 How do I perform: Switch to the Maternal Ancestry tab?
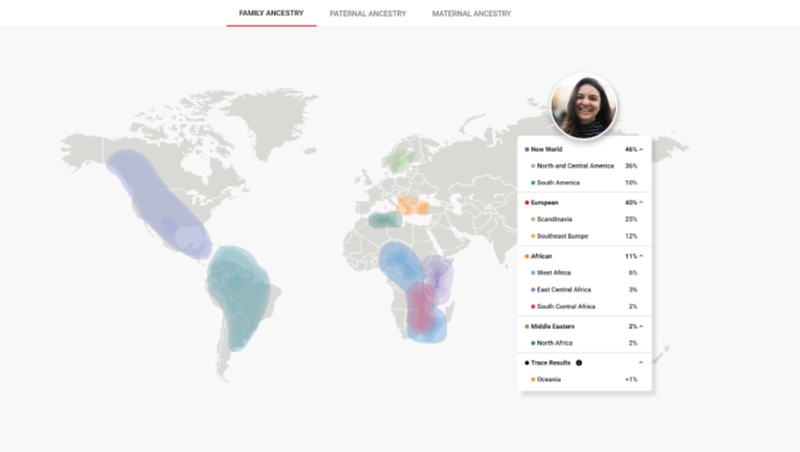pos(471,14)
